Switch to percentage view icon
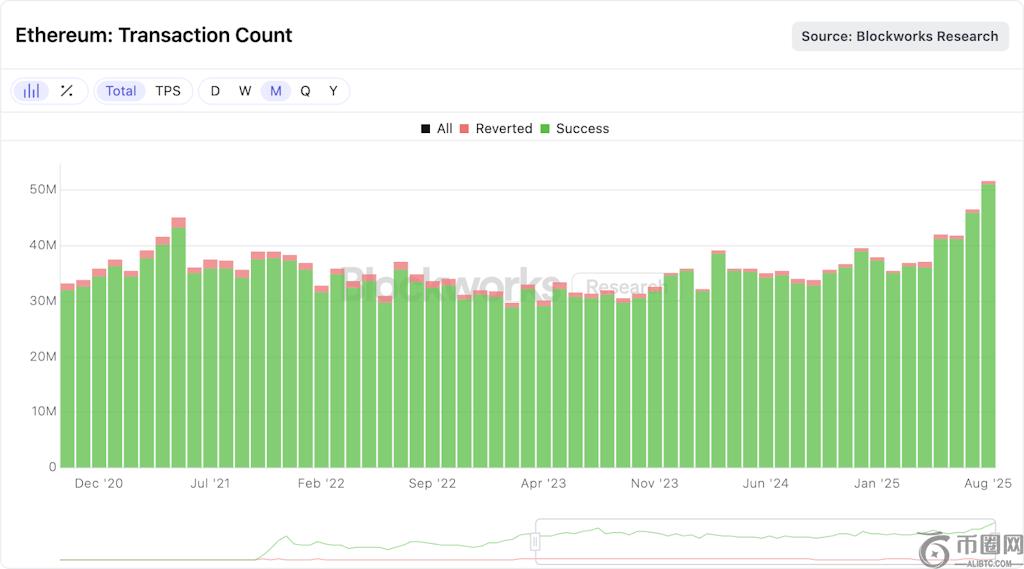 click(x=66, y=91)
